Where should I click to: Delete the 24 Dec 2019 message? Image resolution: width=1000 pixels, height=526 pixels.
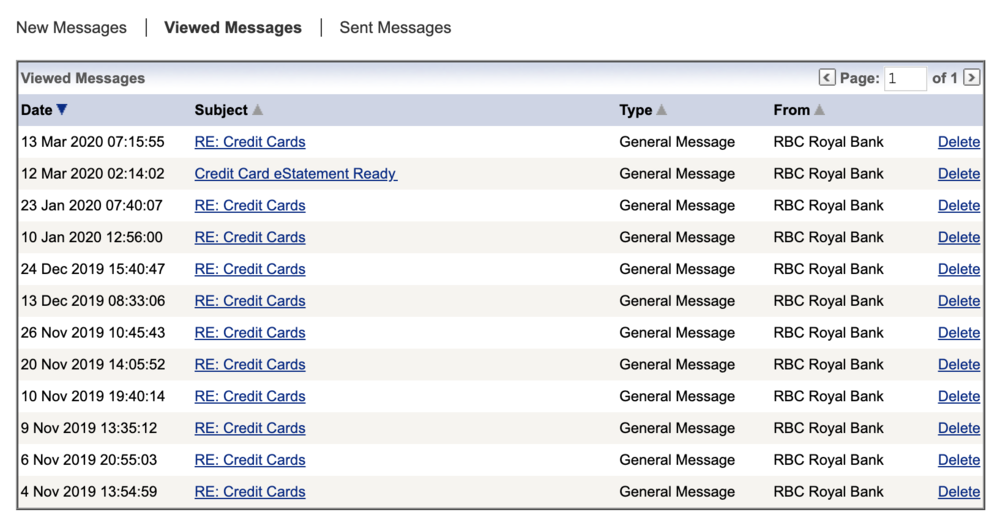958,269
